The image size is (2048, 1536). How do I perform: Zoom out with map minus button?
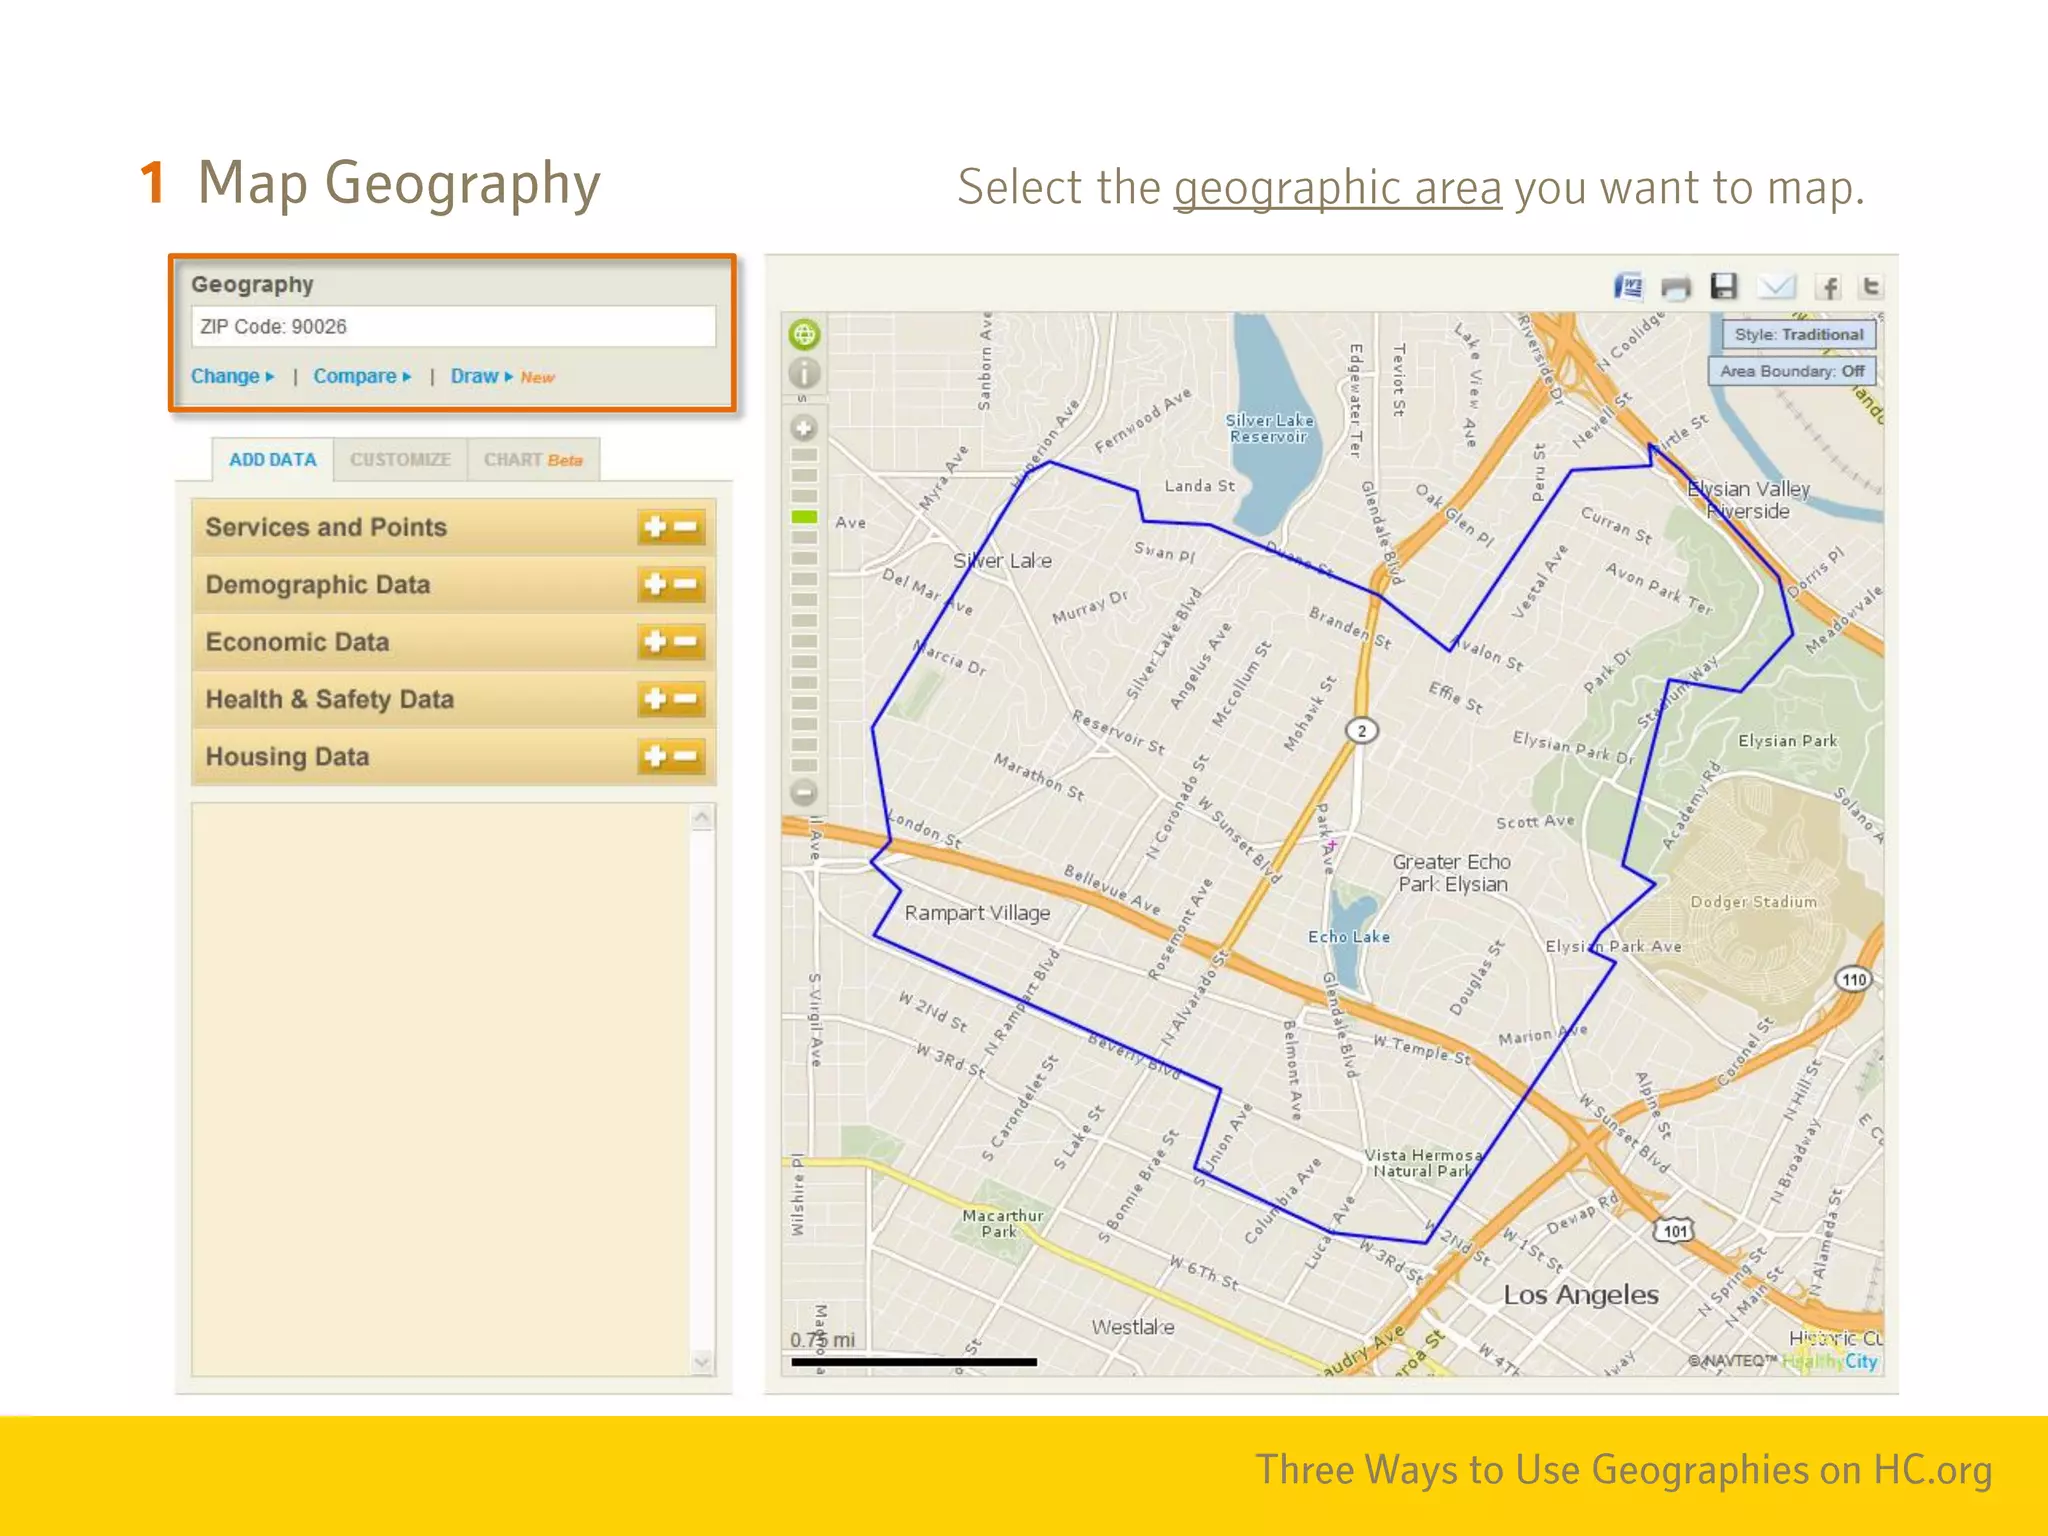pos(804,793)
